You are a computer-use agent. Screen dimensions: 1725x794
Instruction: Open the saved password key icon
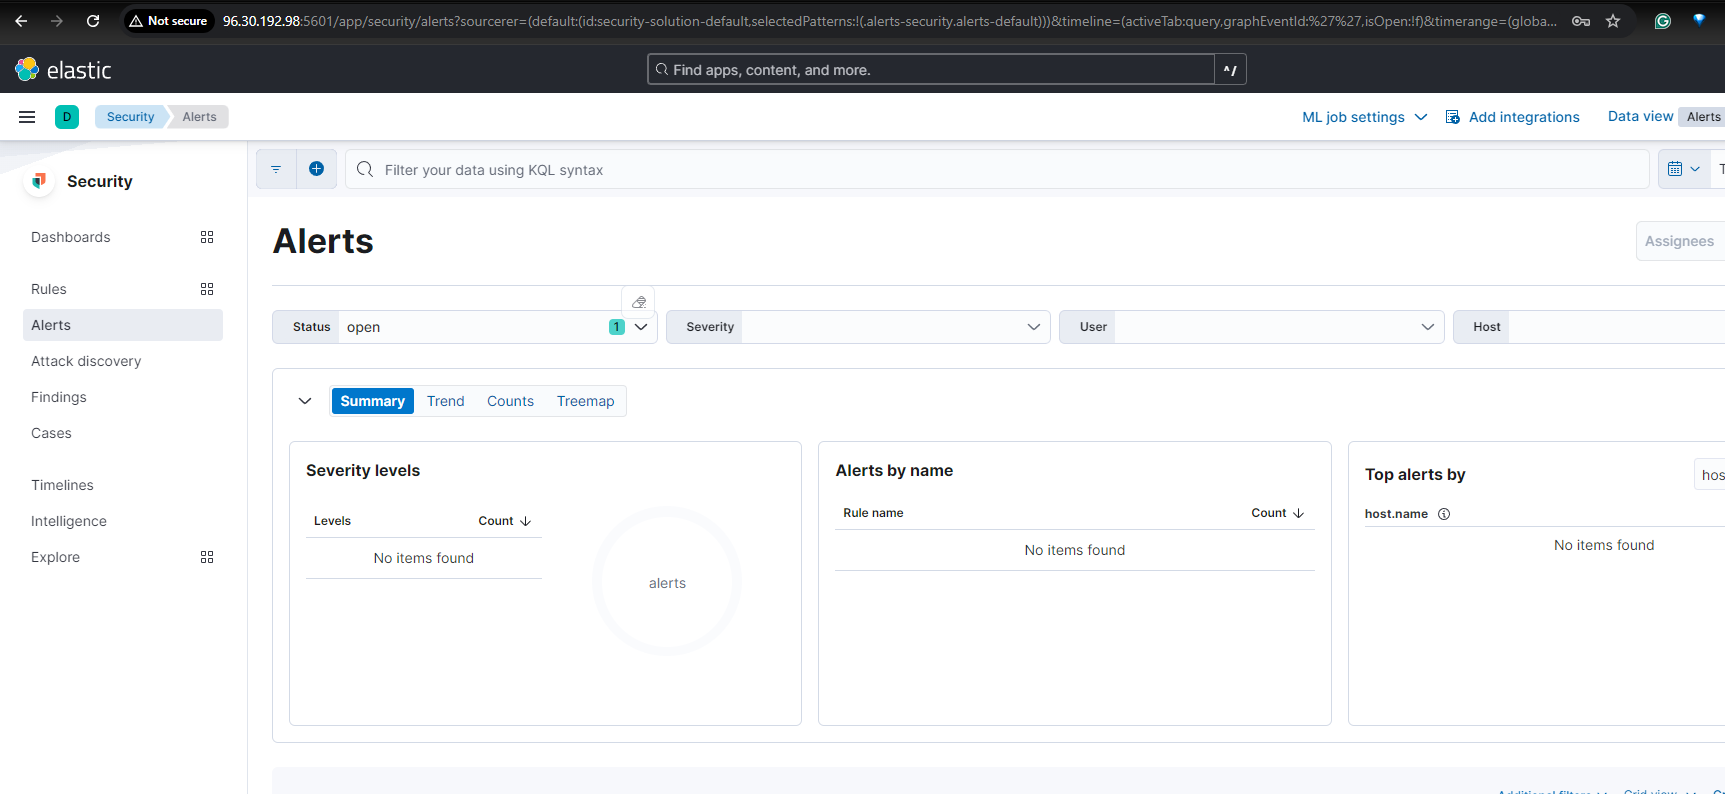(x=1581, y=21)
